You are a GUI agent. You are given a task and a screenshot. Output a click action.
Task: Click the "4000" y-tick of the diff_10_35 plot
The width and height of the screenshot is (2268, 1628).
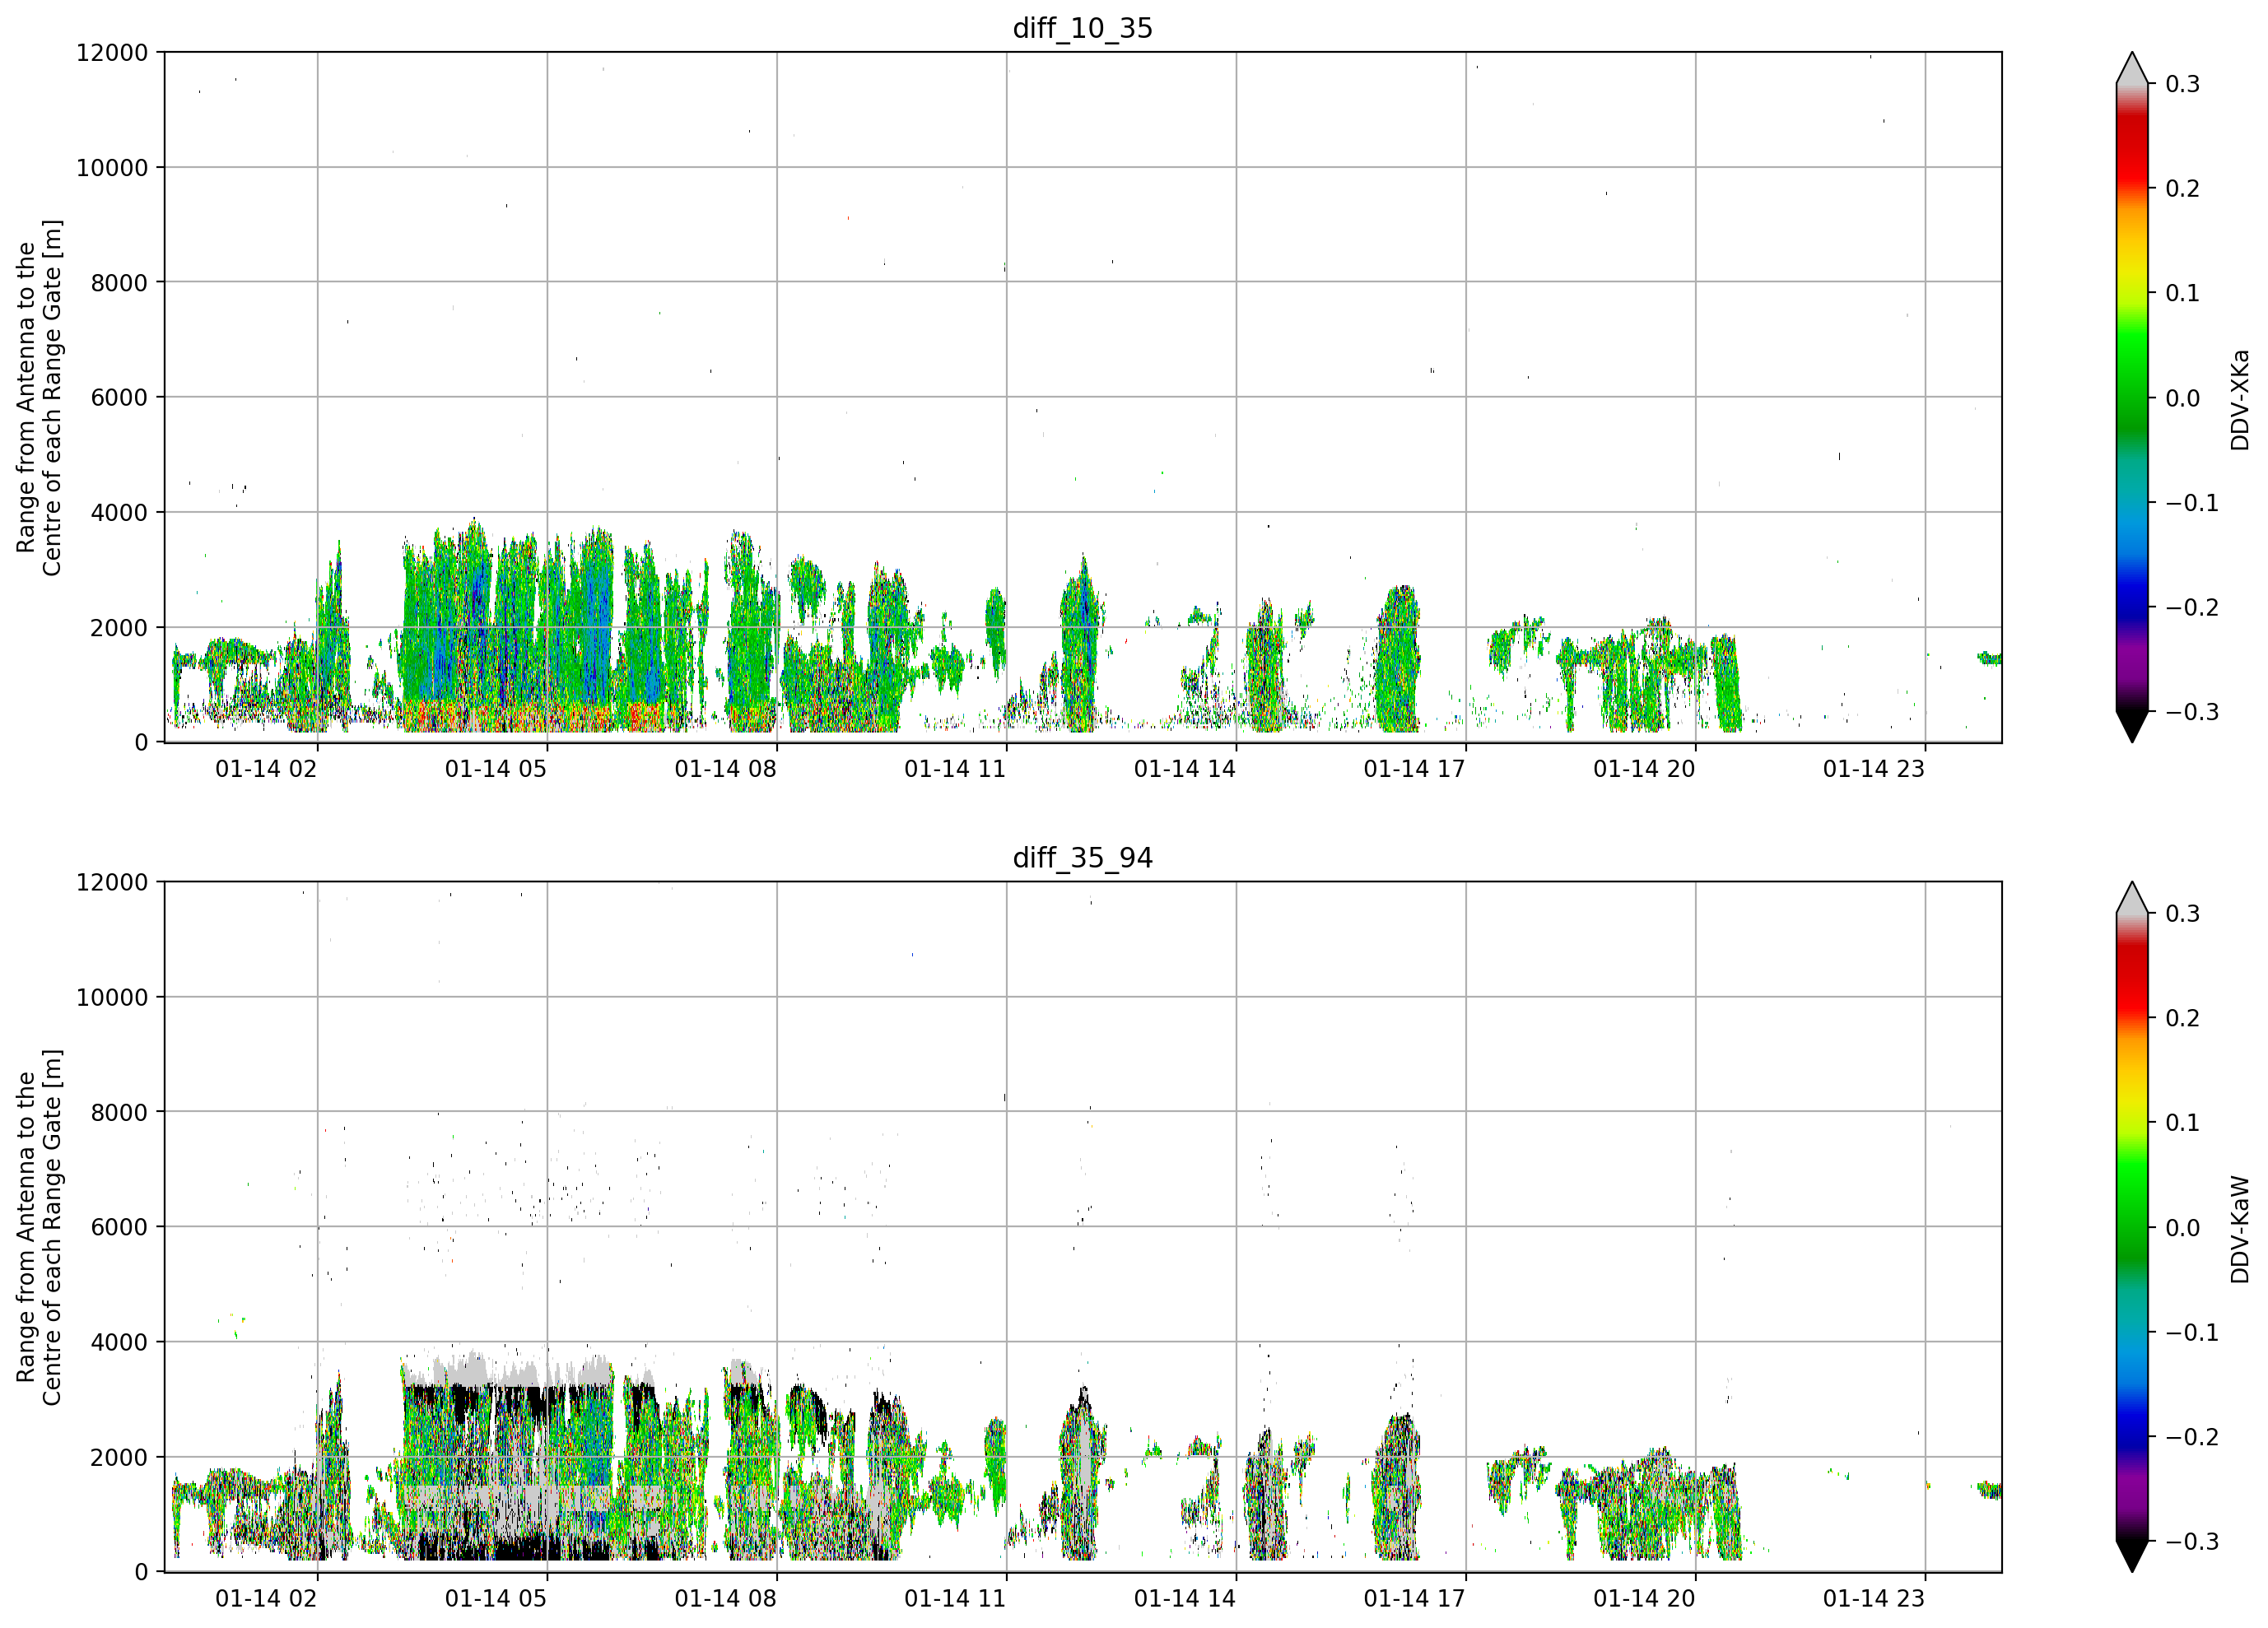[x=119, y=513]
